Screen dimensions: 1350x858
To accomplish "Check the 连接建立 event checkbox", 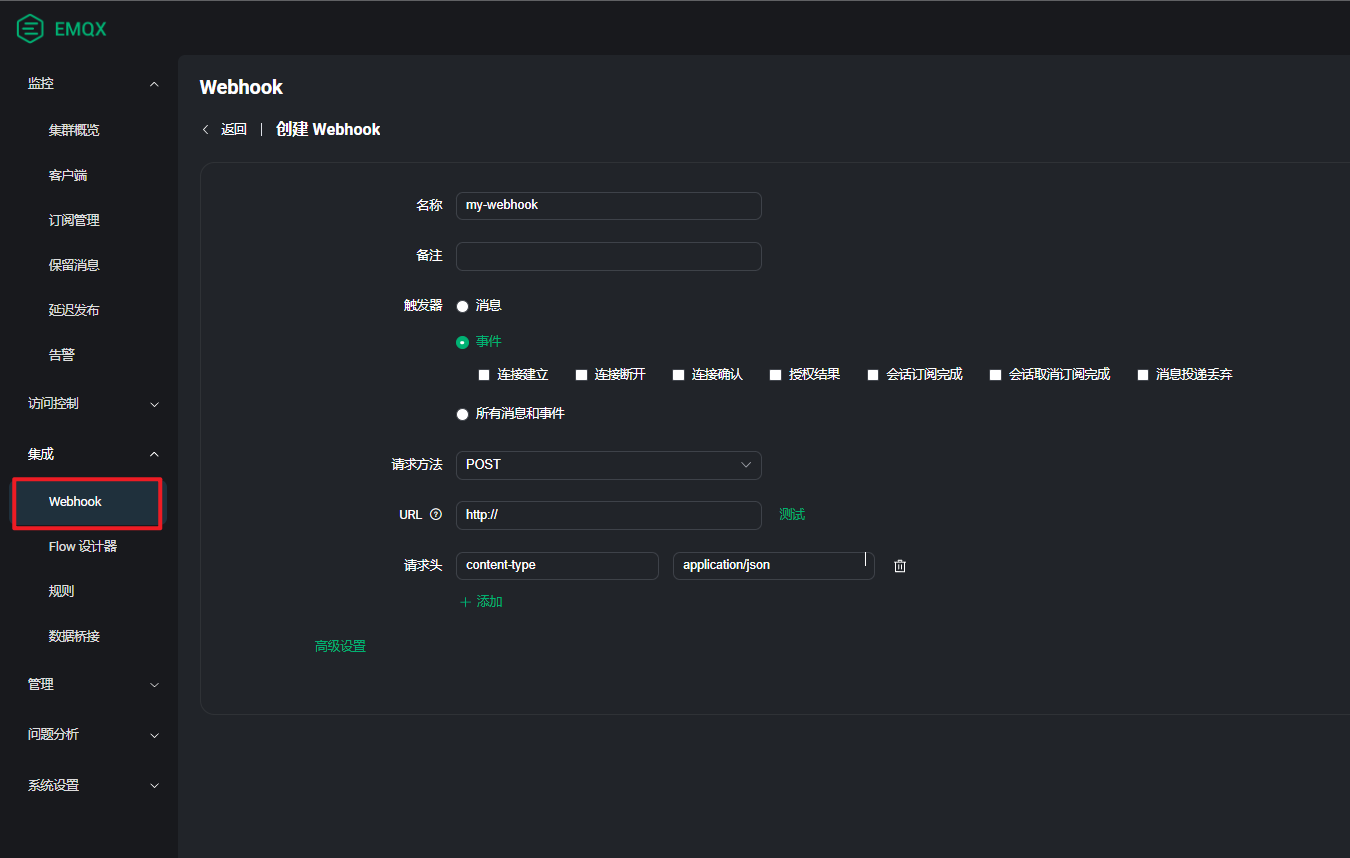I will pos(484,375).
